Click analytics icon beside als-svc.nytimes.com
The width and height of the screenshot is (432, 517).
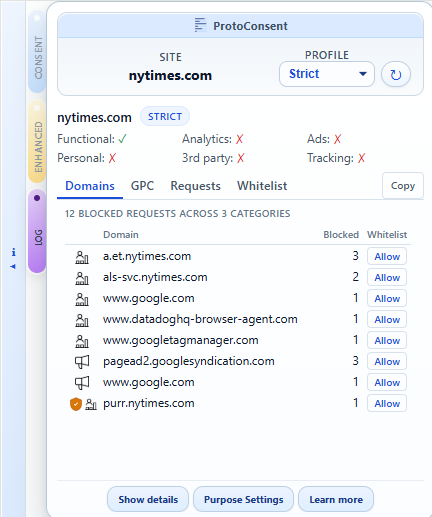pyautogui.click(x=82, y=278)
